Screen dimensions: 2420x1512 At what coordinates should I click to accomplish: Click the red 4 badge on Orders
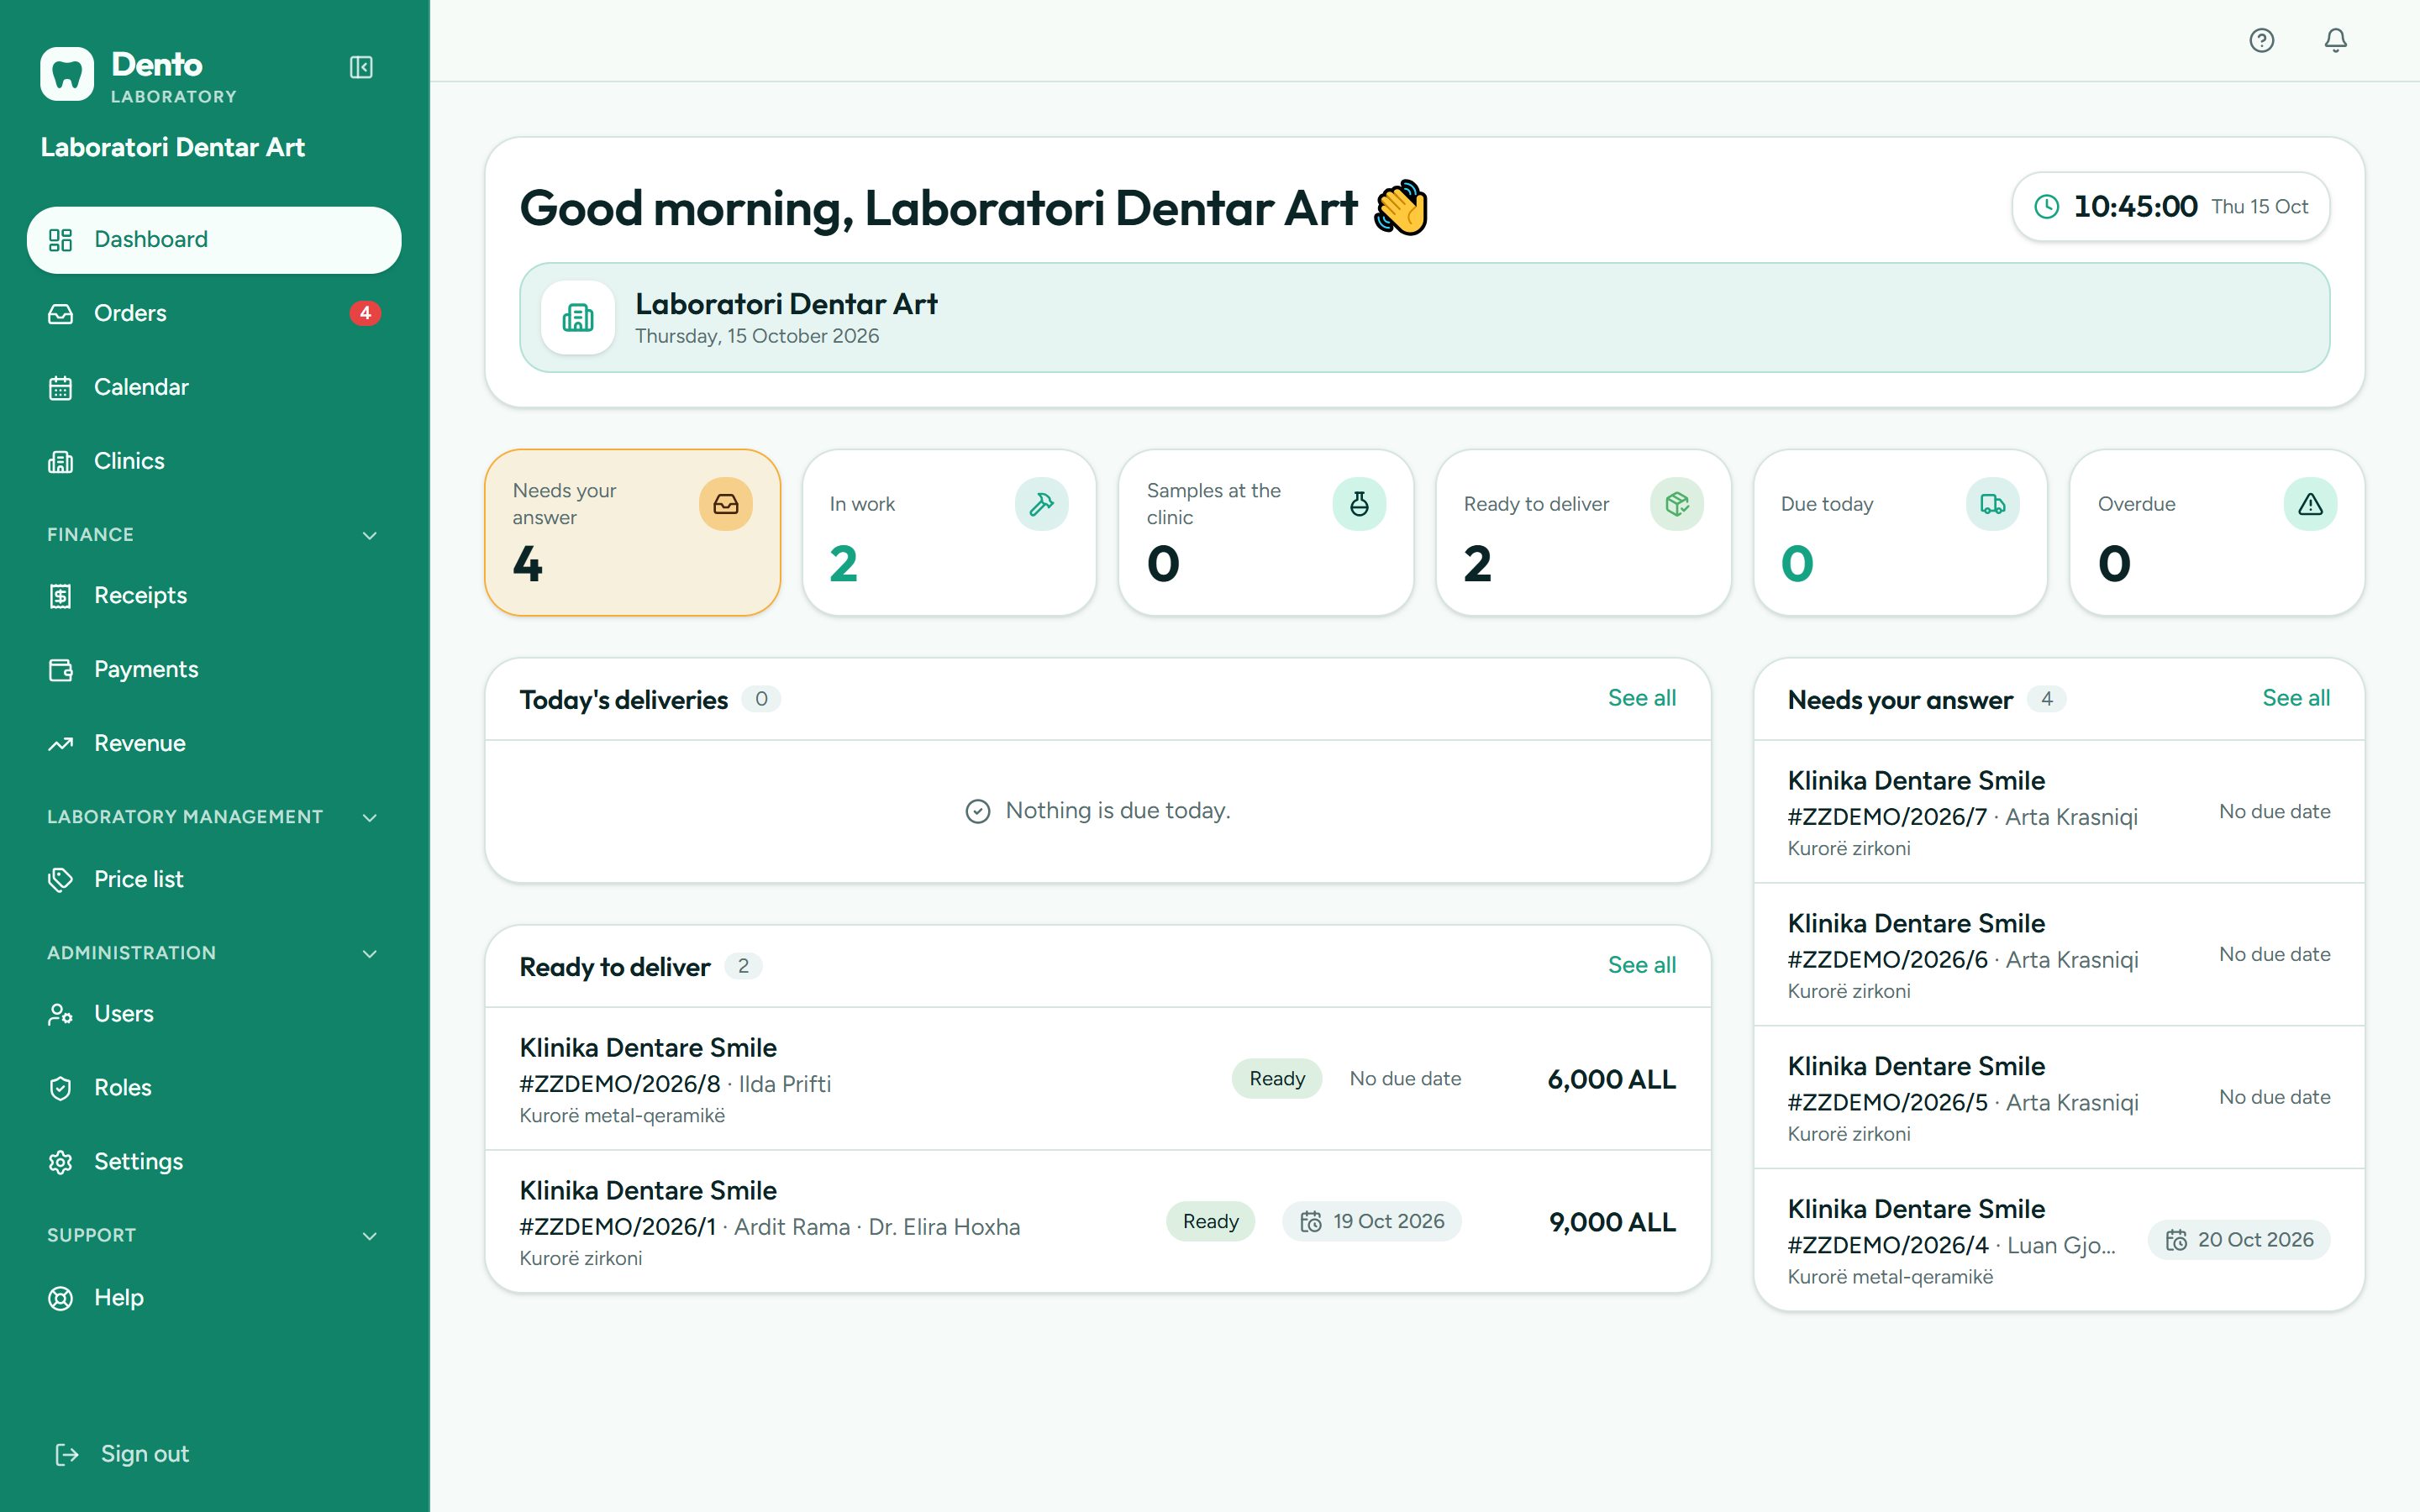tap(365, 313)
